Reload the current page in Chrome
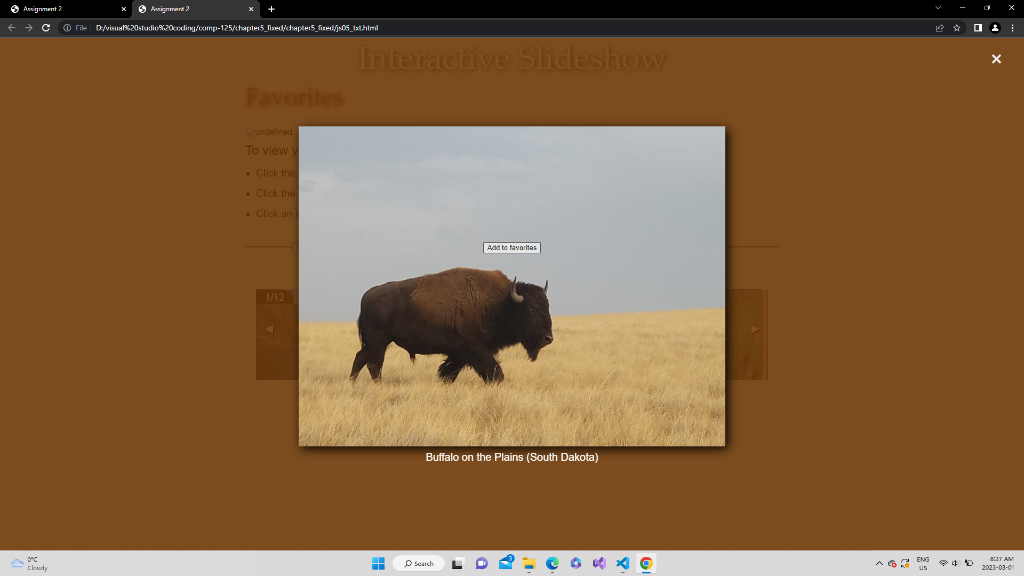This screenshot has width=1024, height=576. tap(44, 28)
